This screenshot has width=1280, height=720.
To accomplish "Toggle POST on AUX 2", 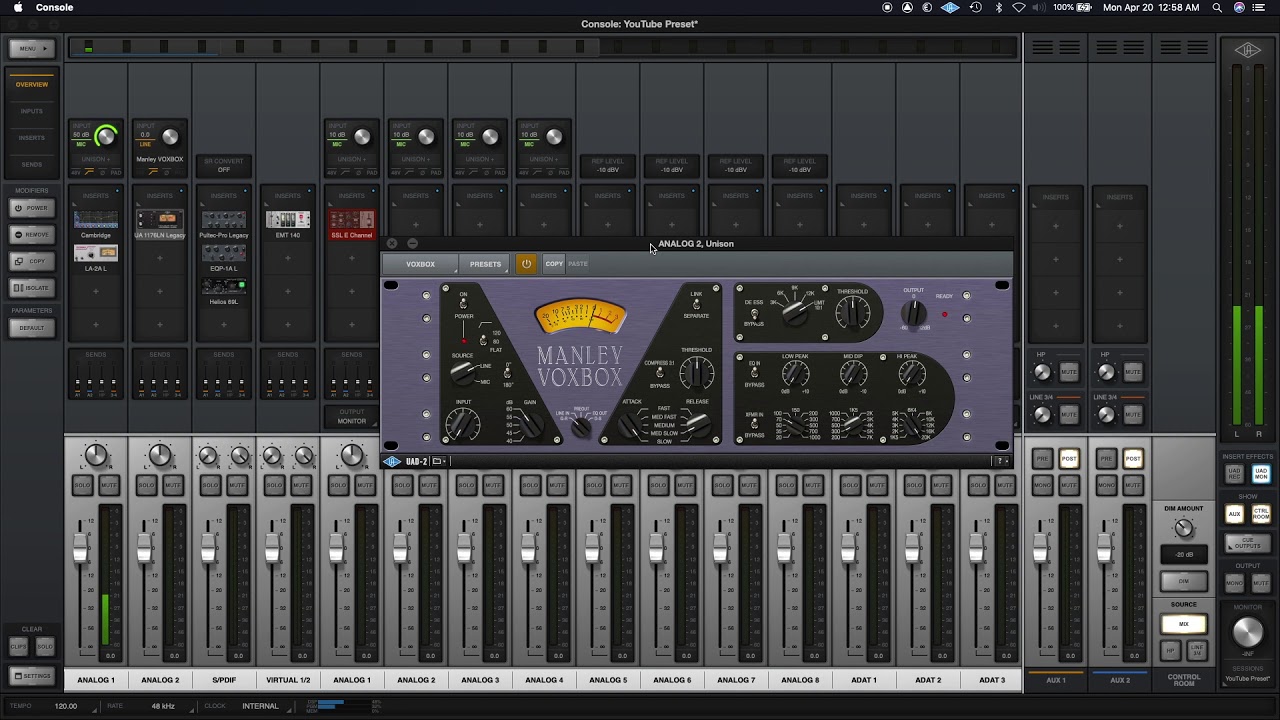I will point(1133,458).
